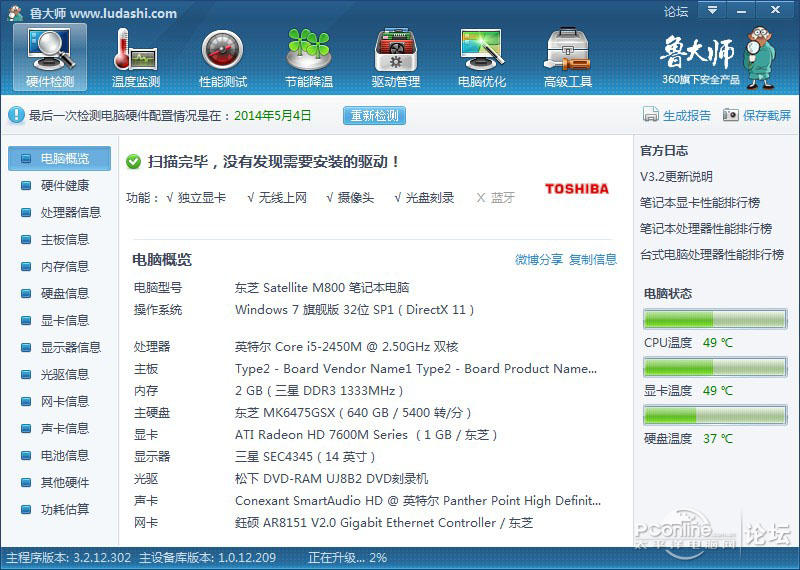Screen dimensions: 800x570
Task: Click the green scan-complete checkmark icon
Action: (x=133, y=162)
